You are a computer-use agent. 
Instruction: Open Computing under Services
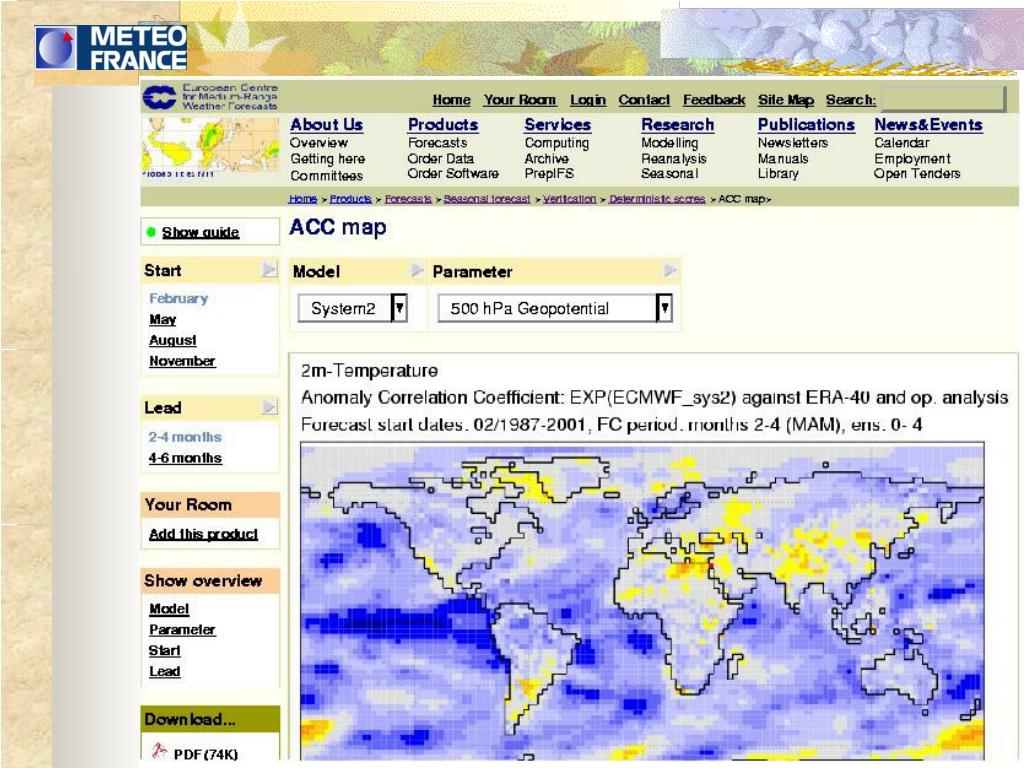tap(556, 143)
